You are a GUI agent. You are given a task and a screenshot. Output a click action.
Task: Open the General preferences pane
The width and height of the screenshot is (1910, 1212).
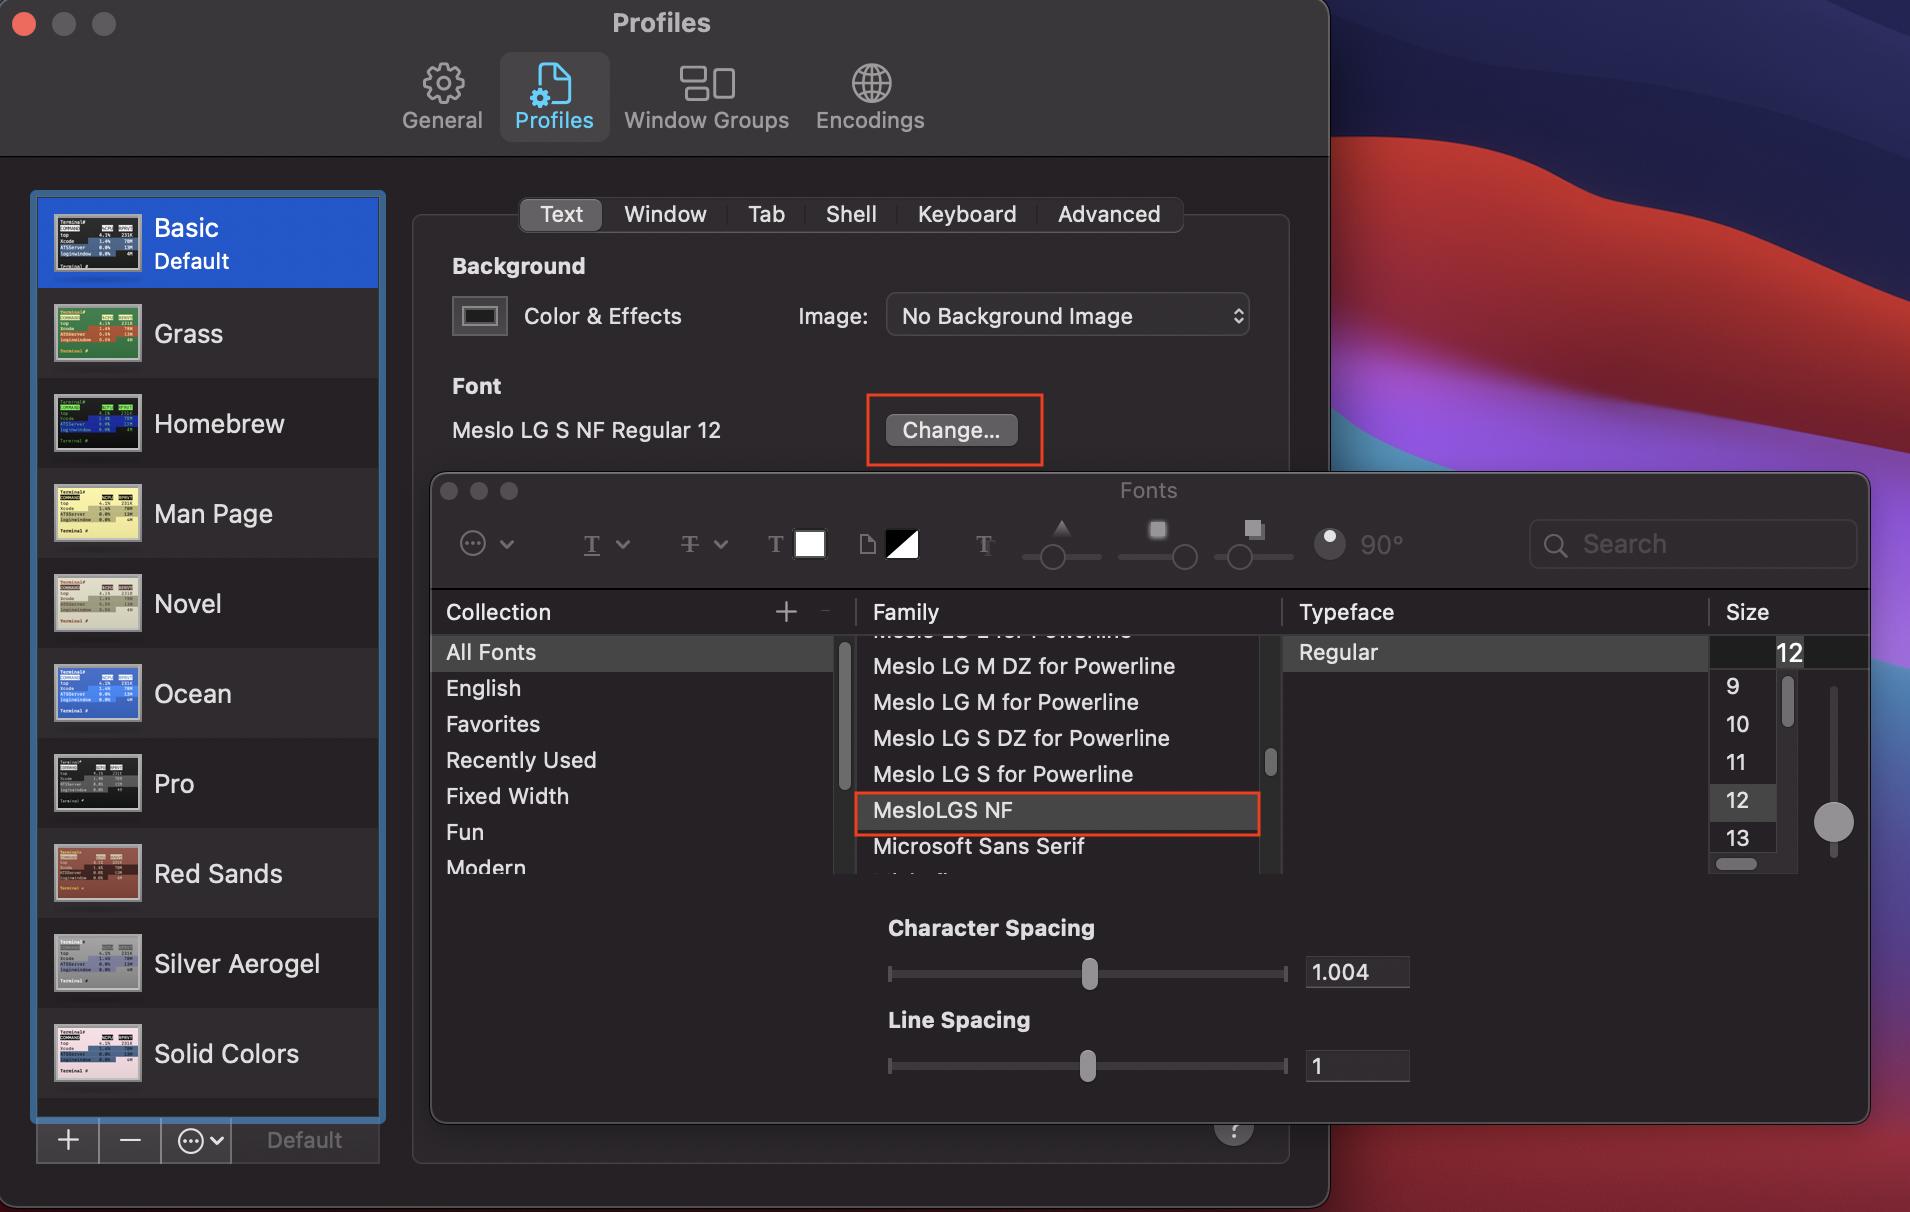click(x=442, y=97)
